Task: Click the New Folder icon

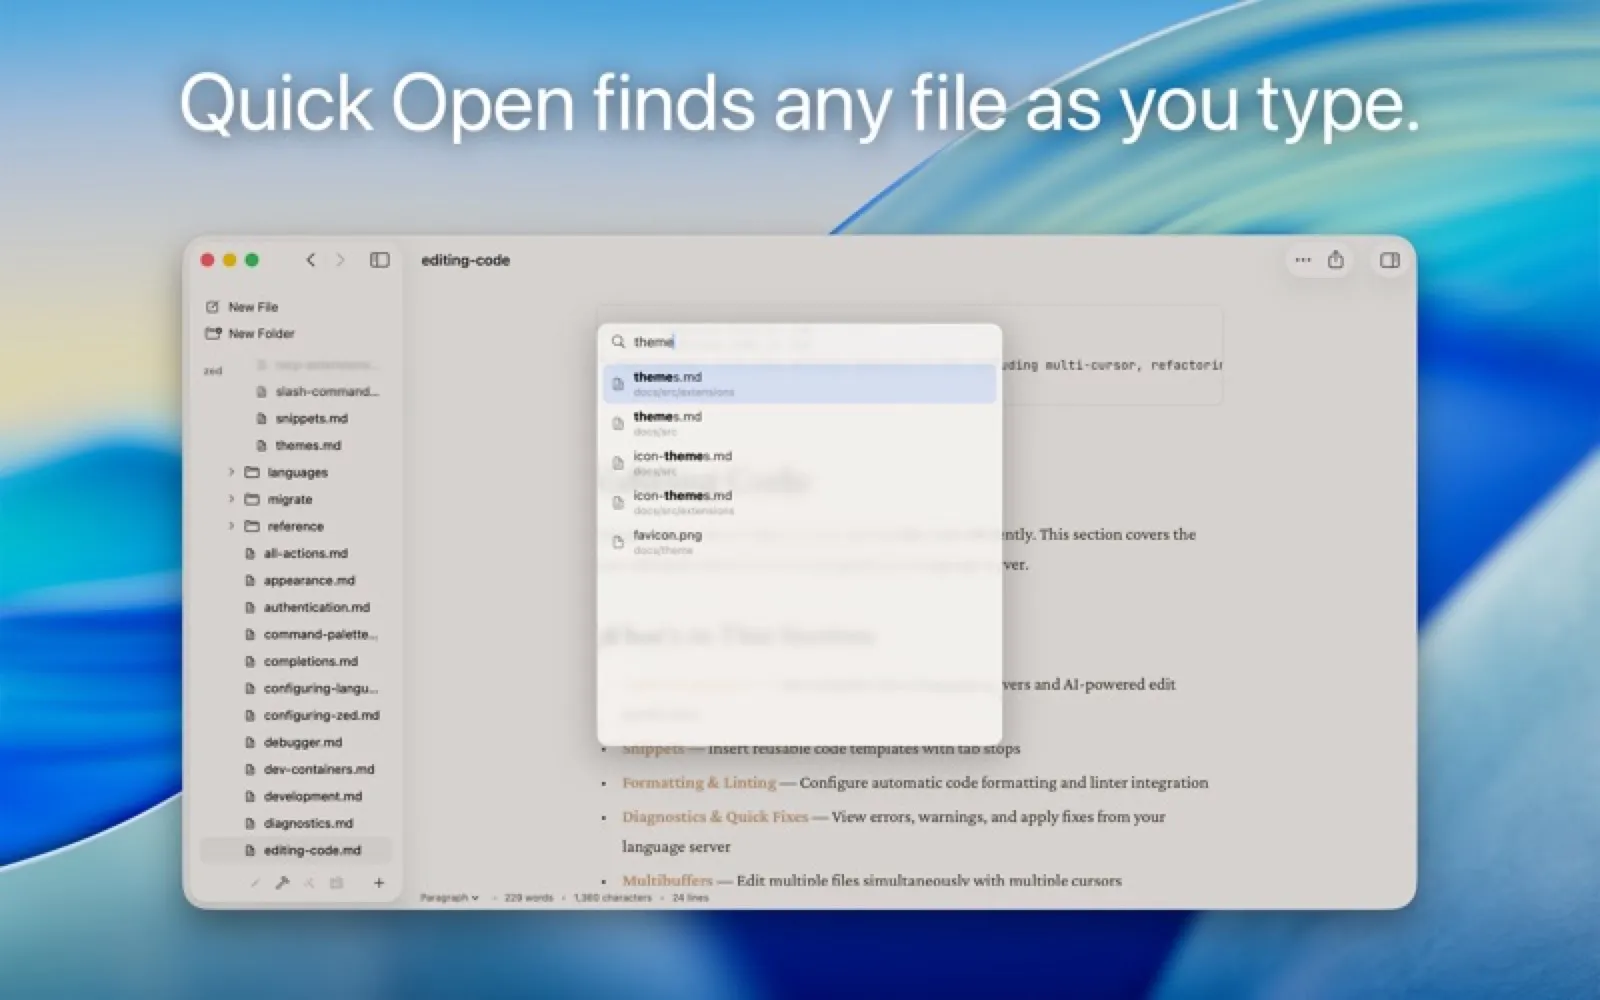Action: tap(212, 333)
